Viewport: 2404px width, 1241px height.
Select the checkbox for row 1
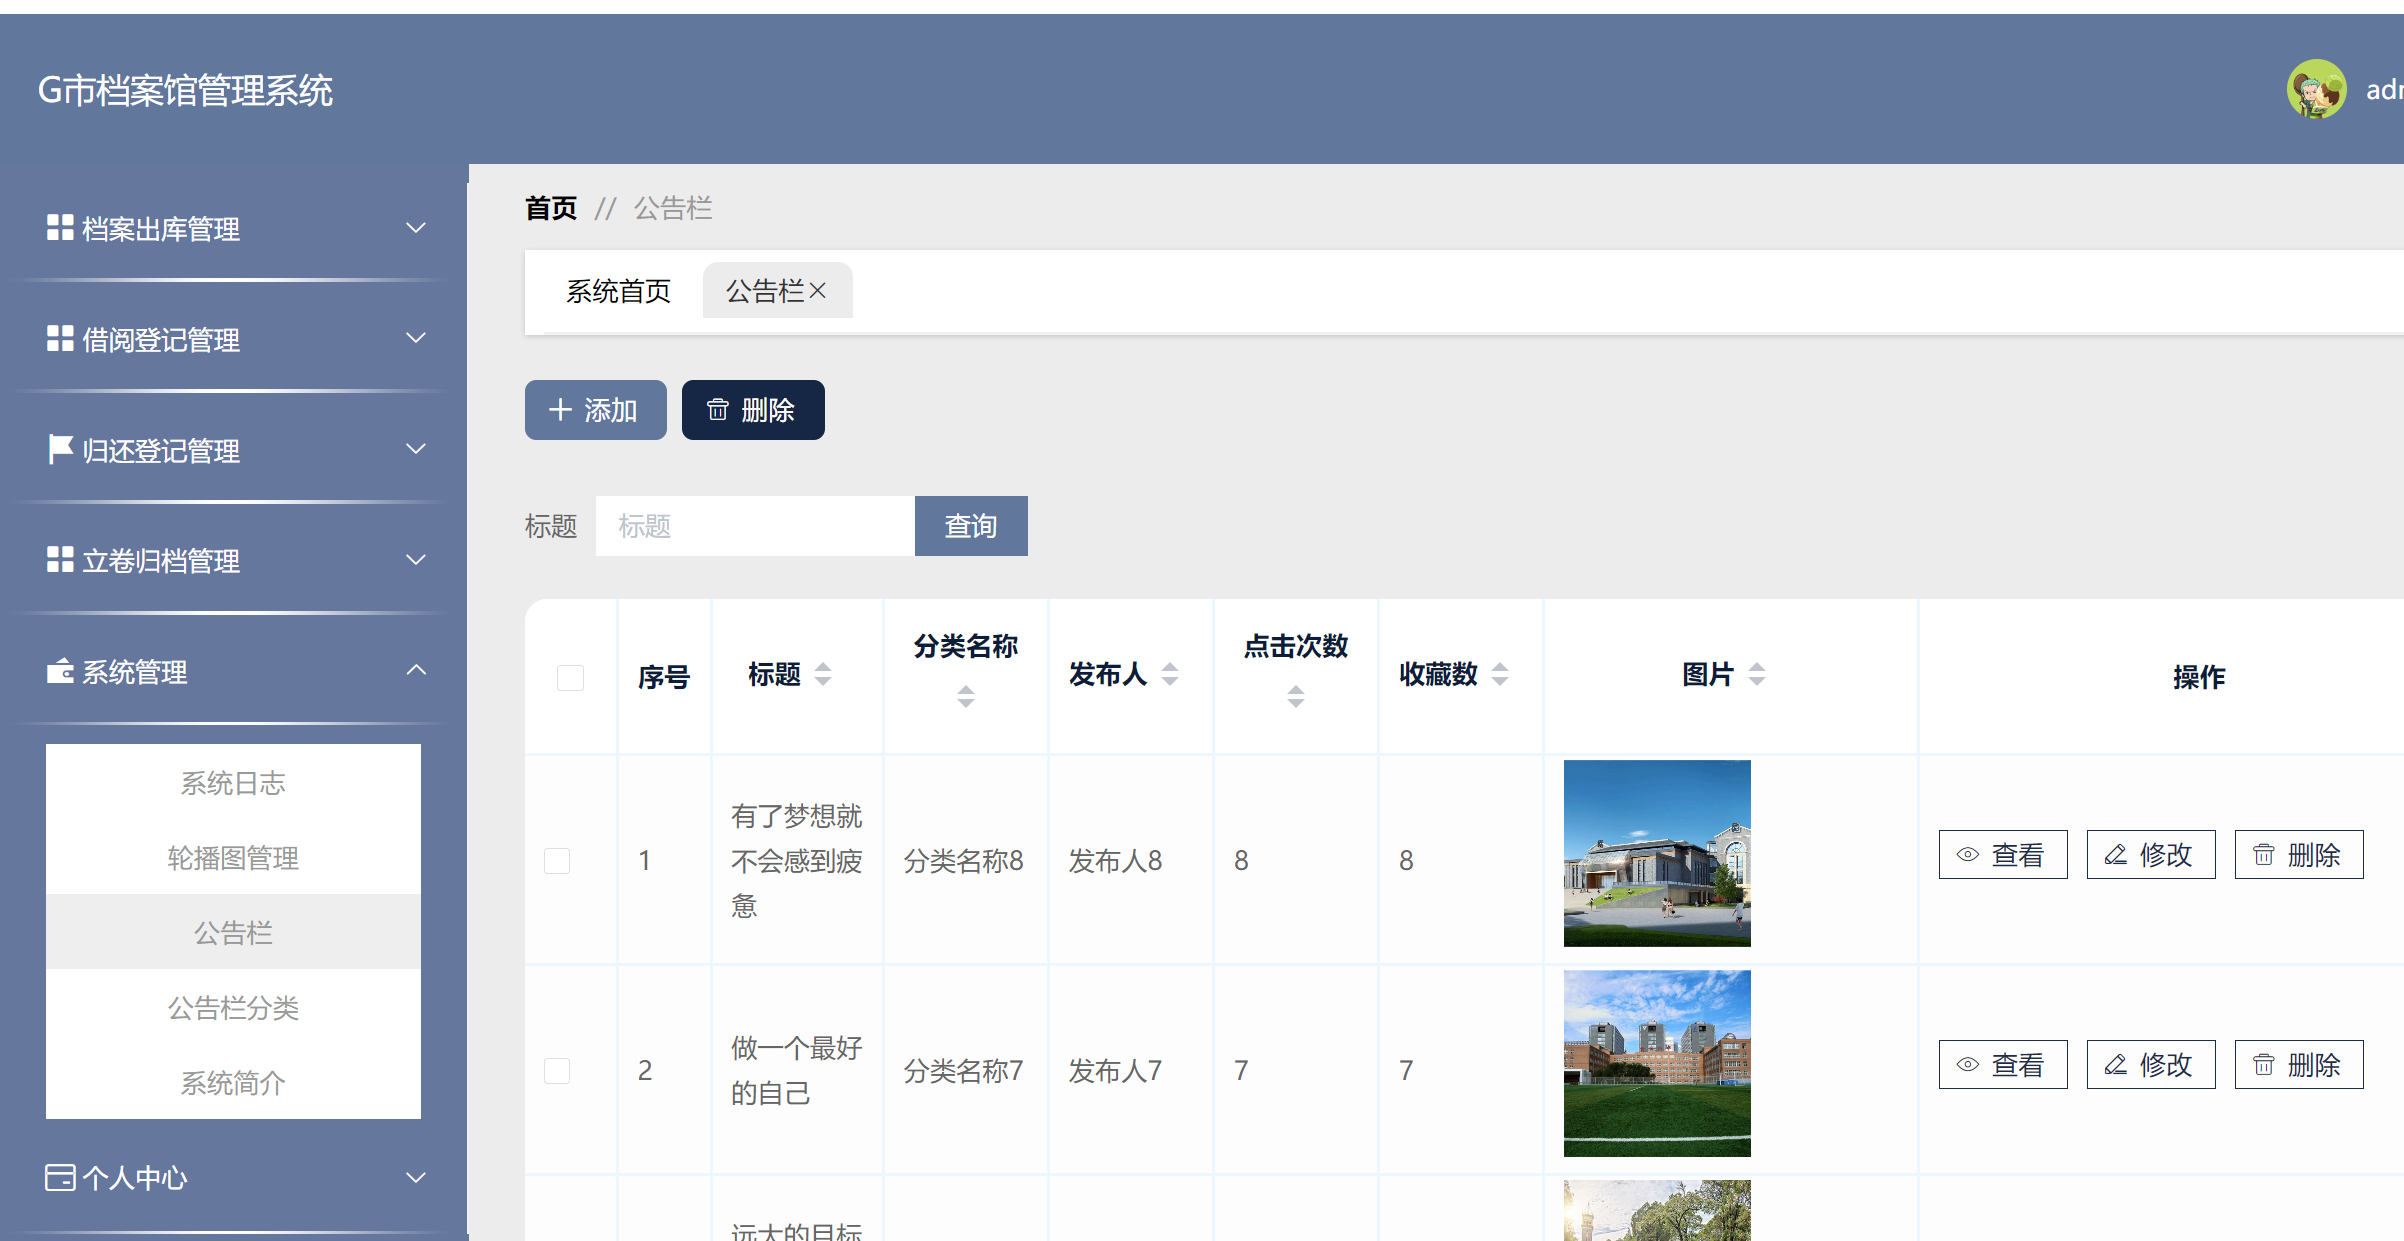coord(557,859)
